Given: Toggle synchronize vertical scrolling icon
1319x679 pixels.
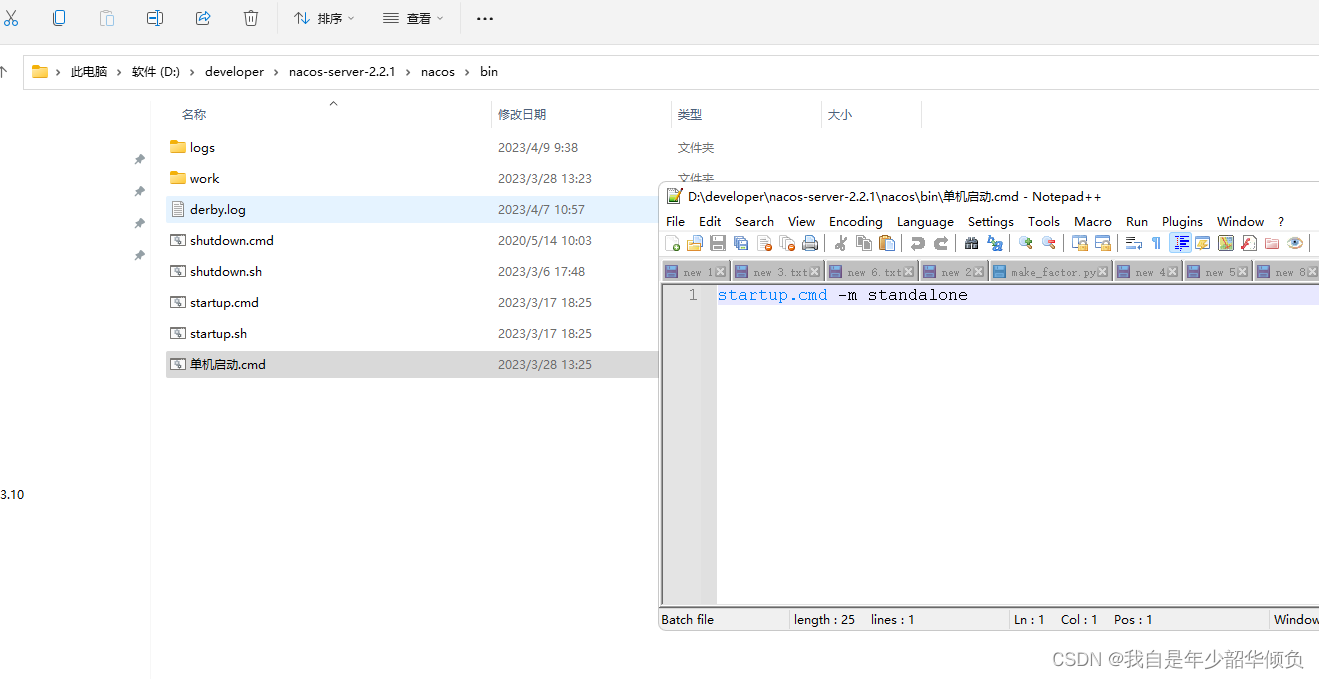Looking at the screenshot, I should pos(1080,243).
